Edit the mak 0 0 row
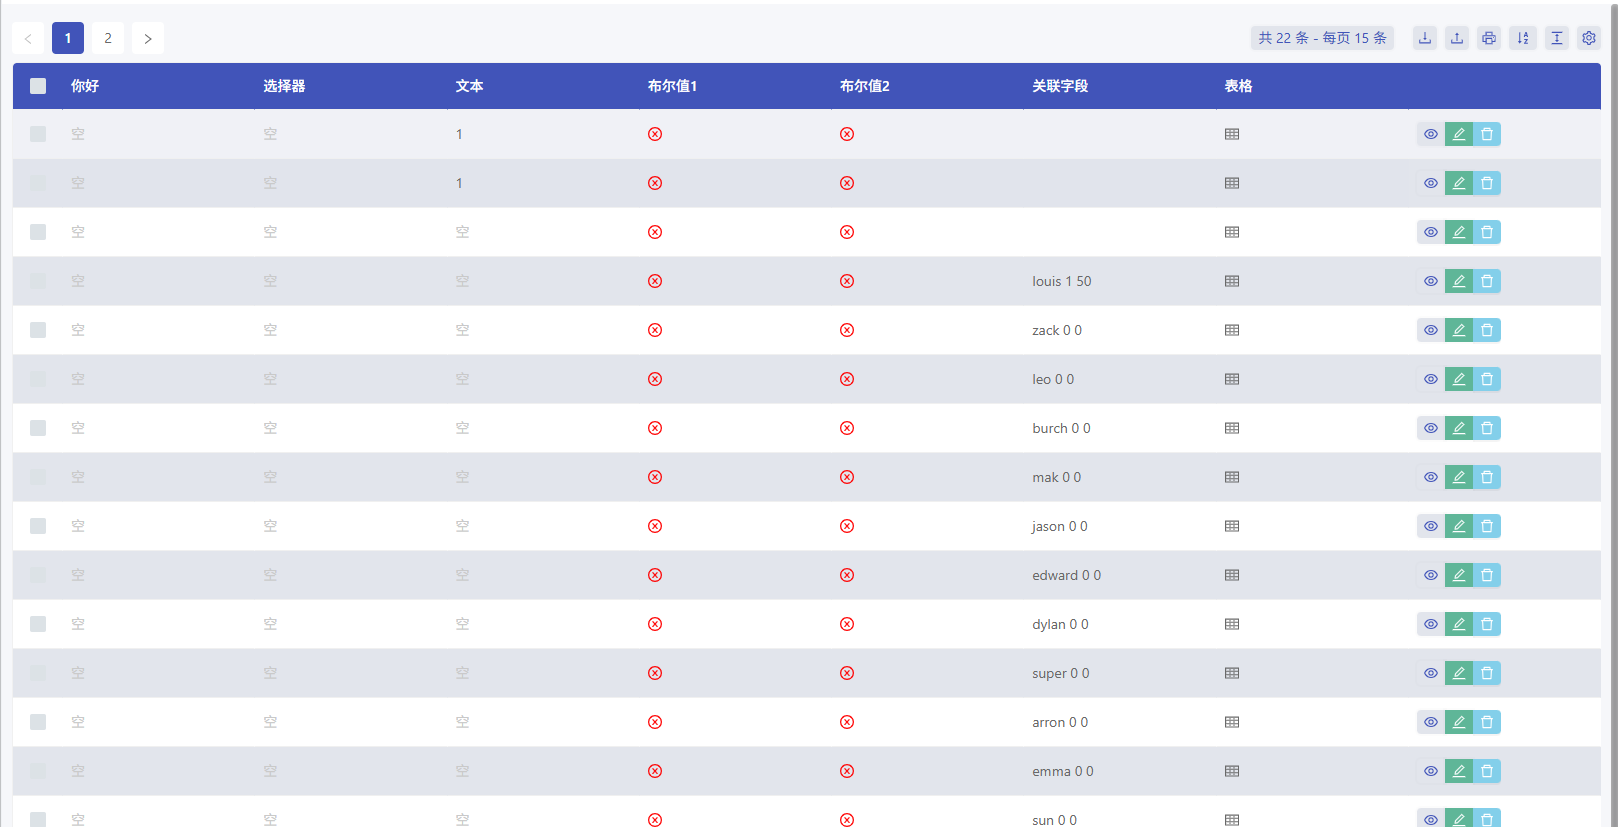Image resolution: width=1618 pixels, height=827 pixels. click(x=1459, y=477)
